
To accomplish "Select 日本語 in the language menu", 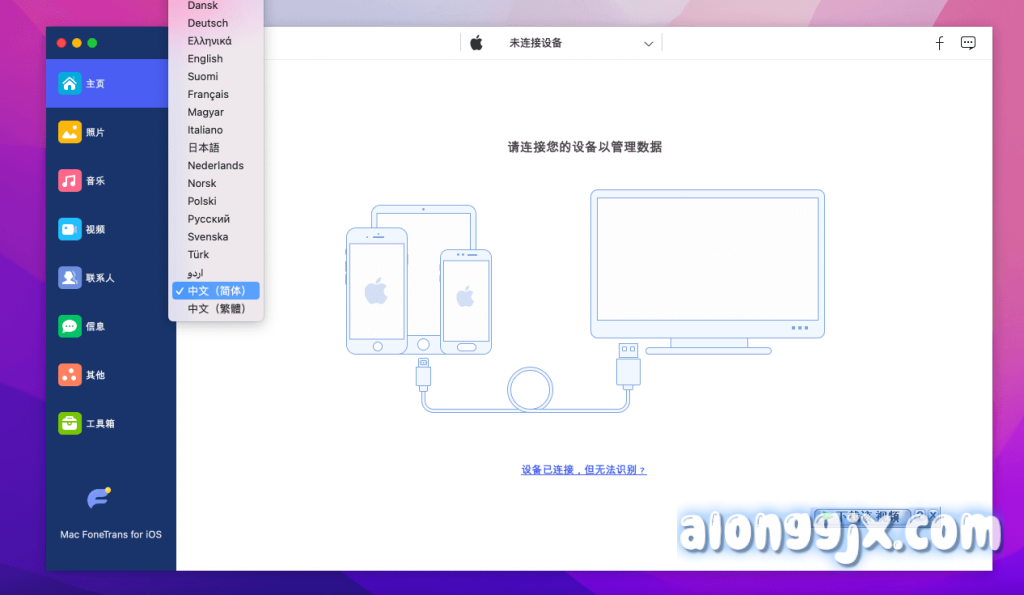I will coord(203,148).
